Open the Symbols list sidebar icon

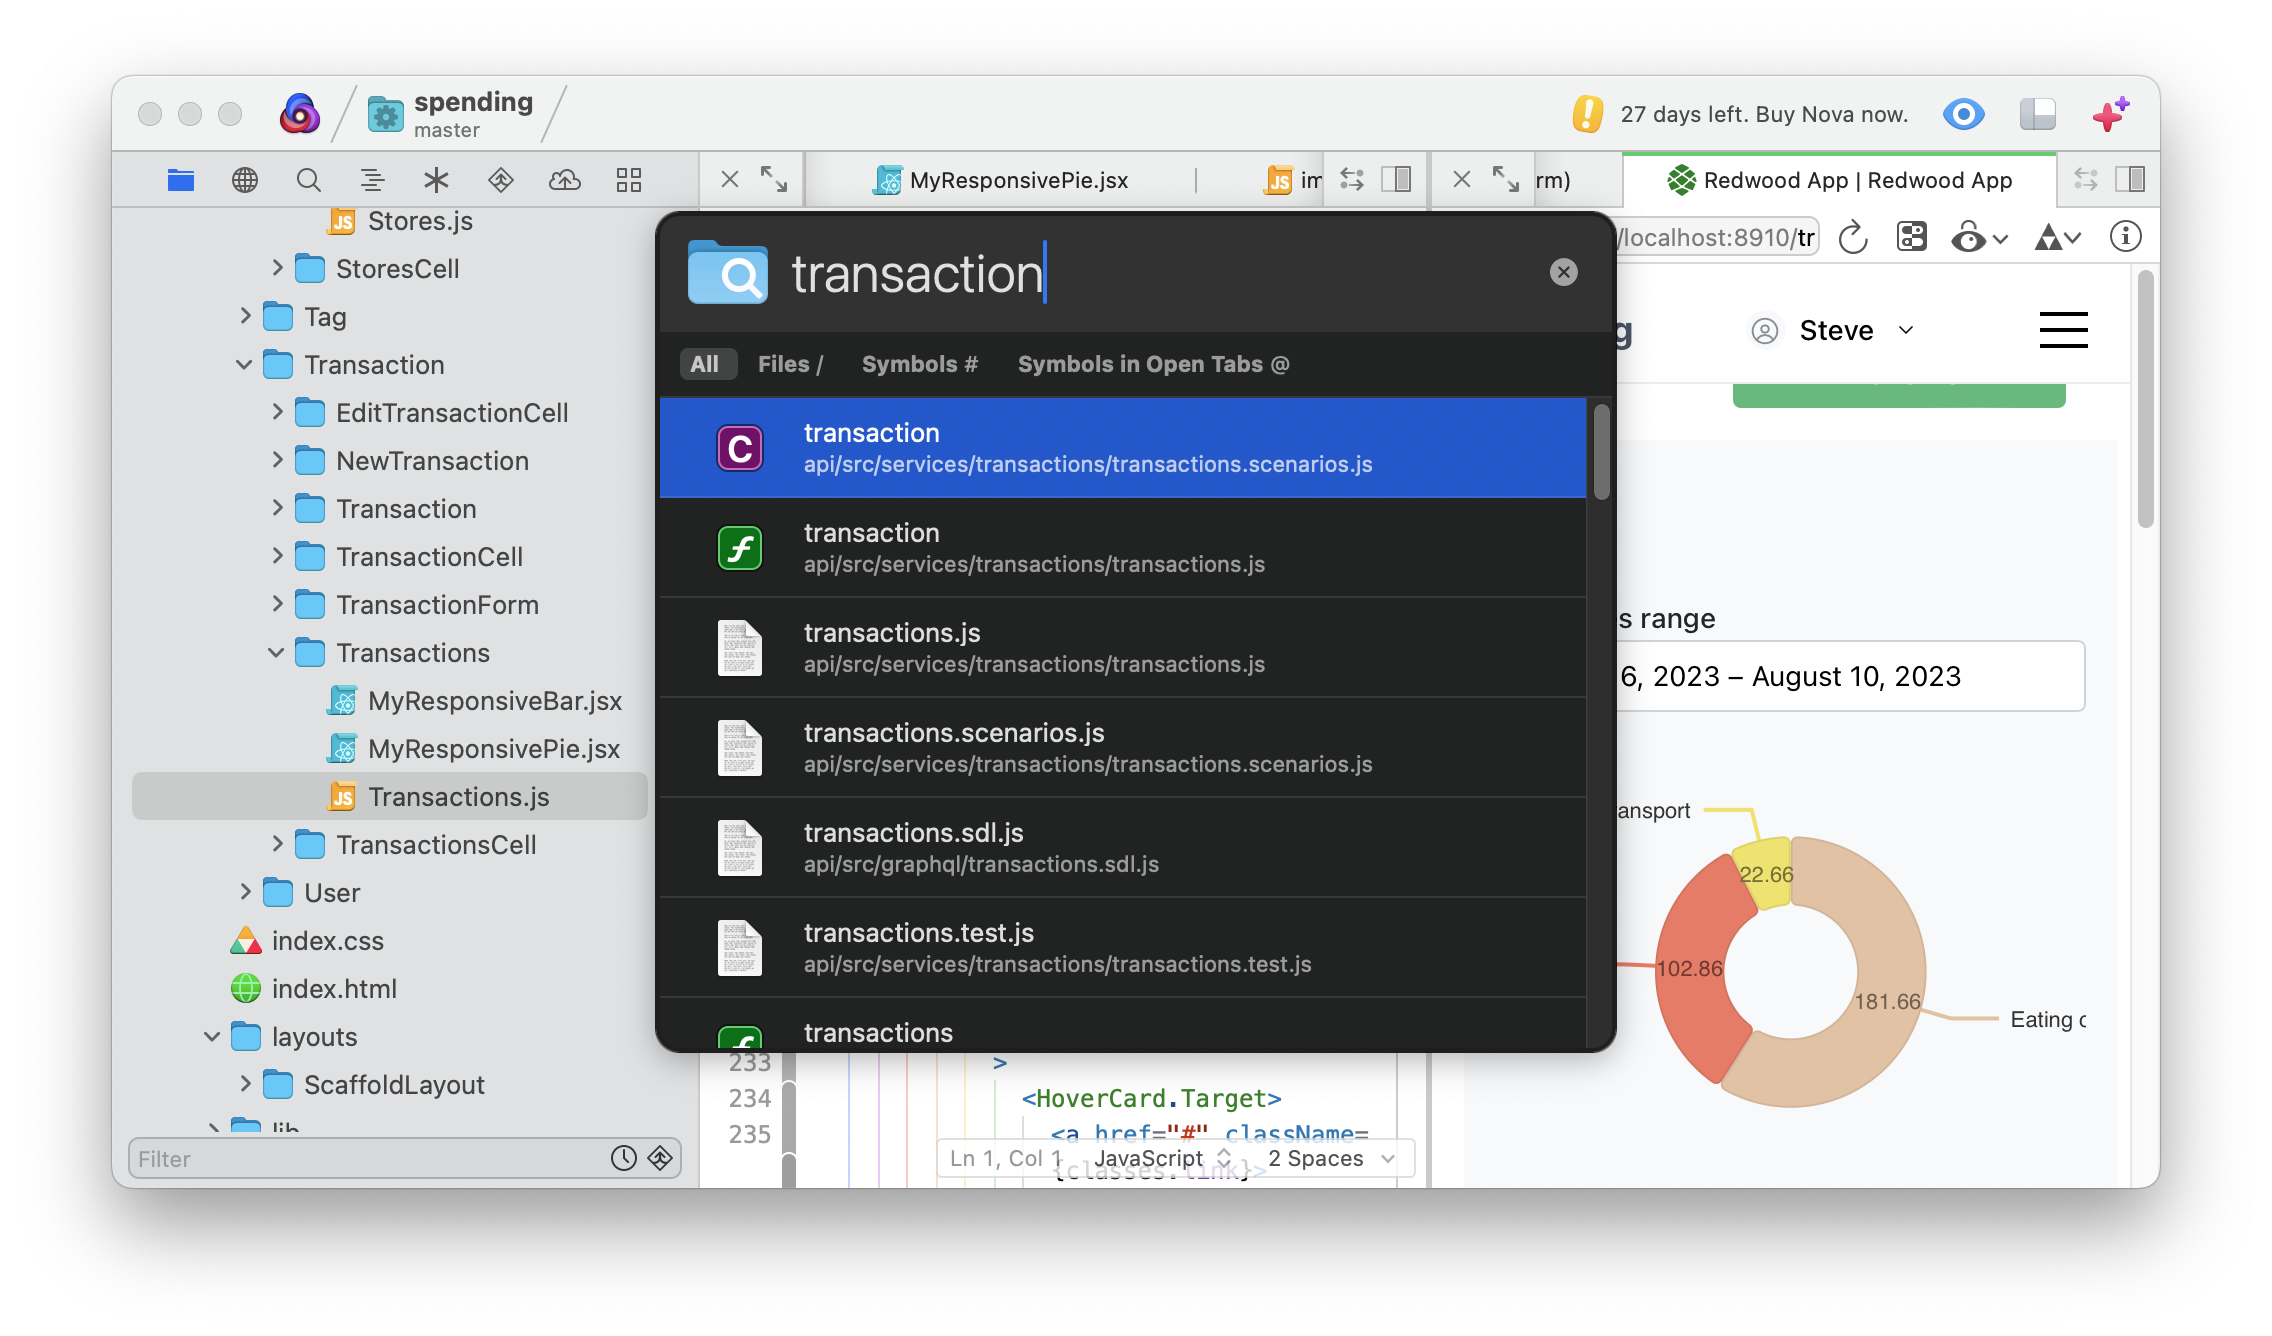tap(372, 180)
